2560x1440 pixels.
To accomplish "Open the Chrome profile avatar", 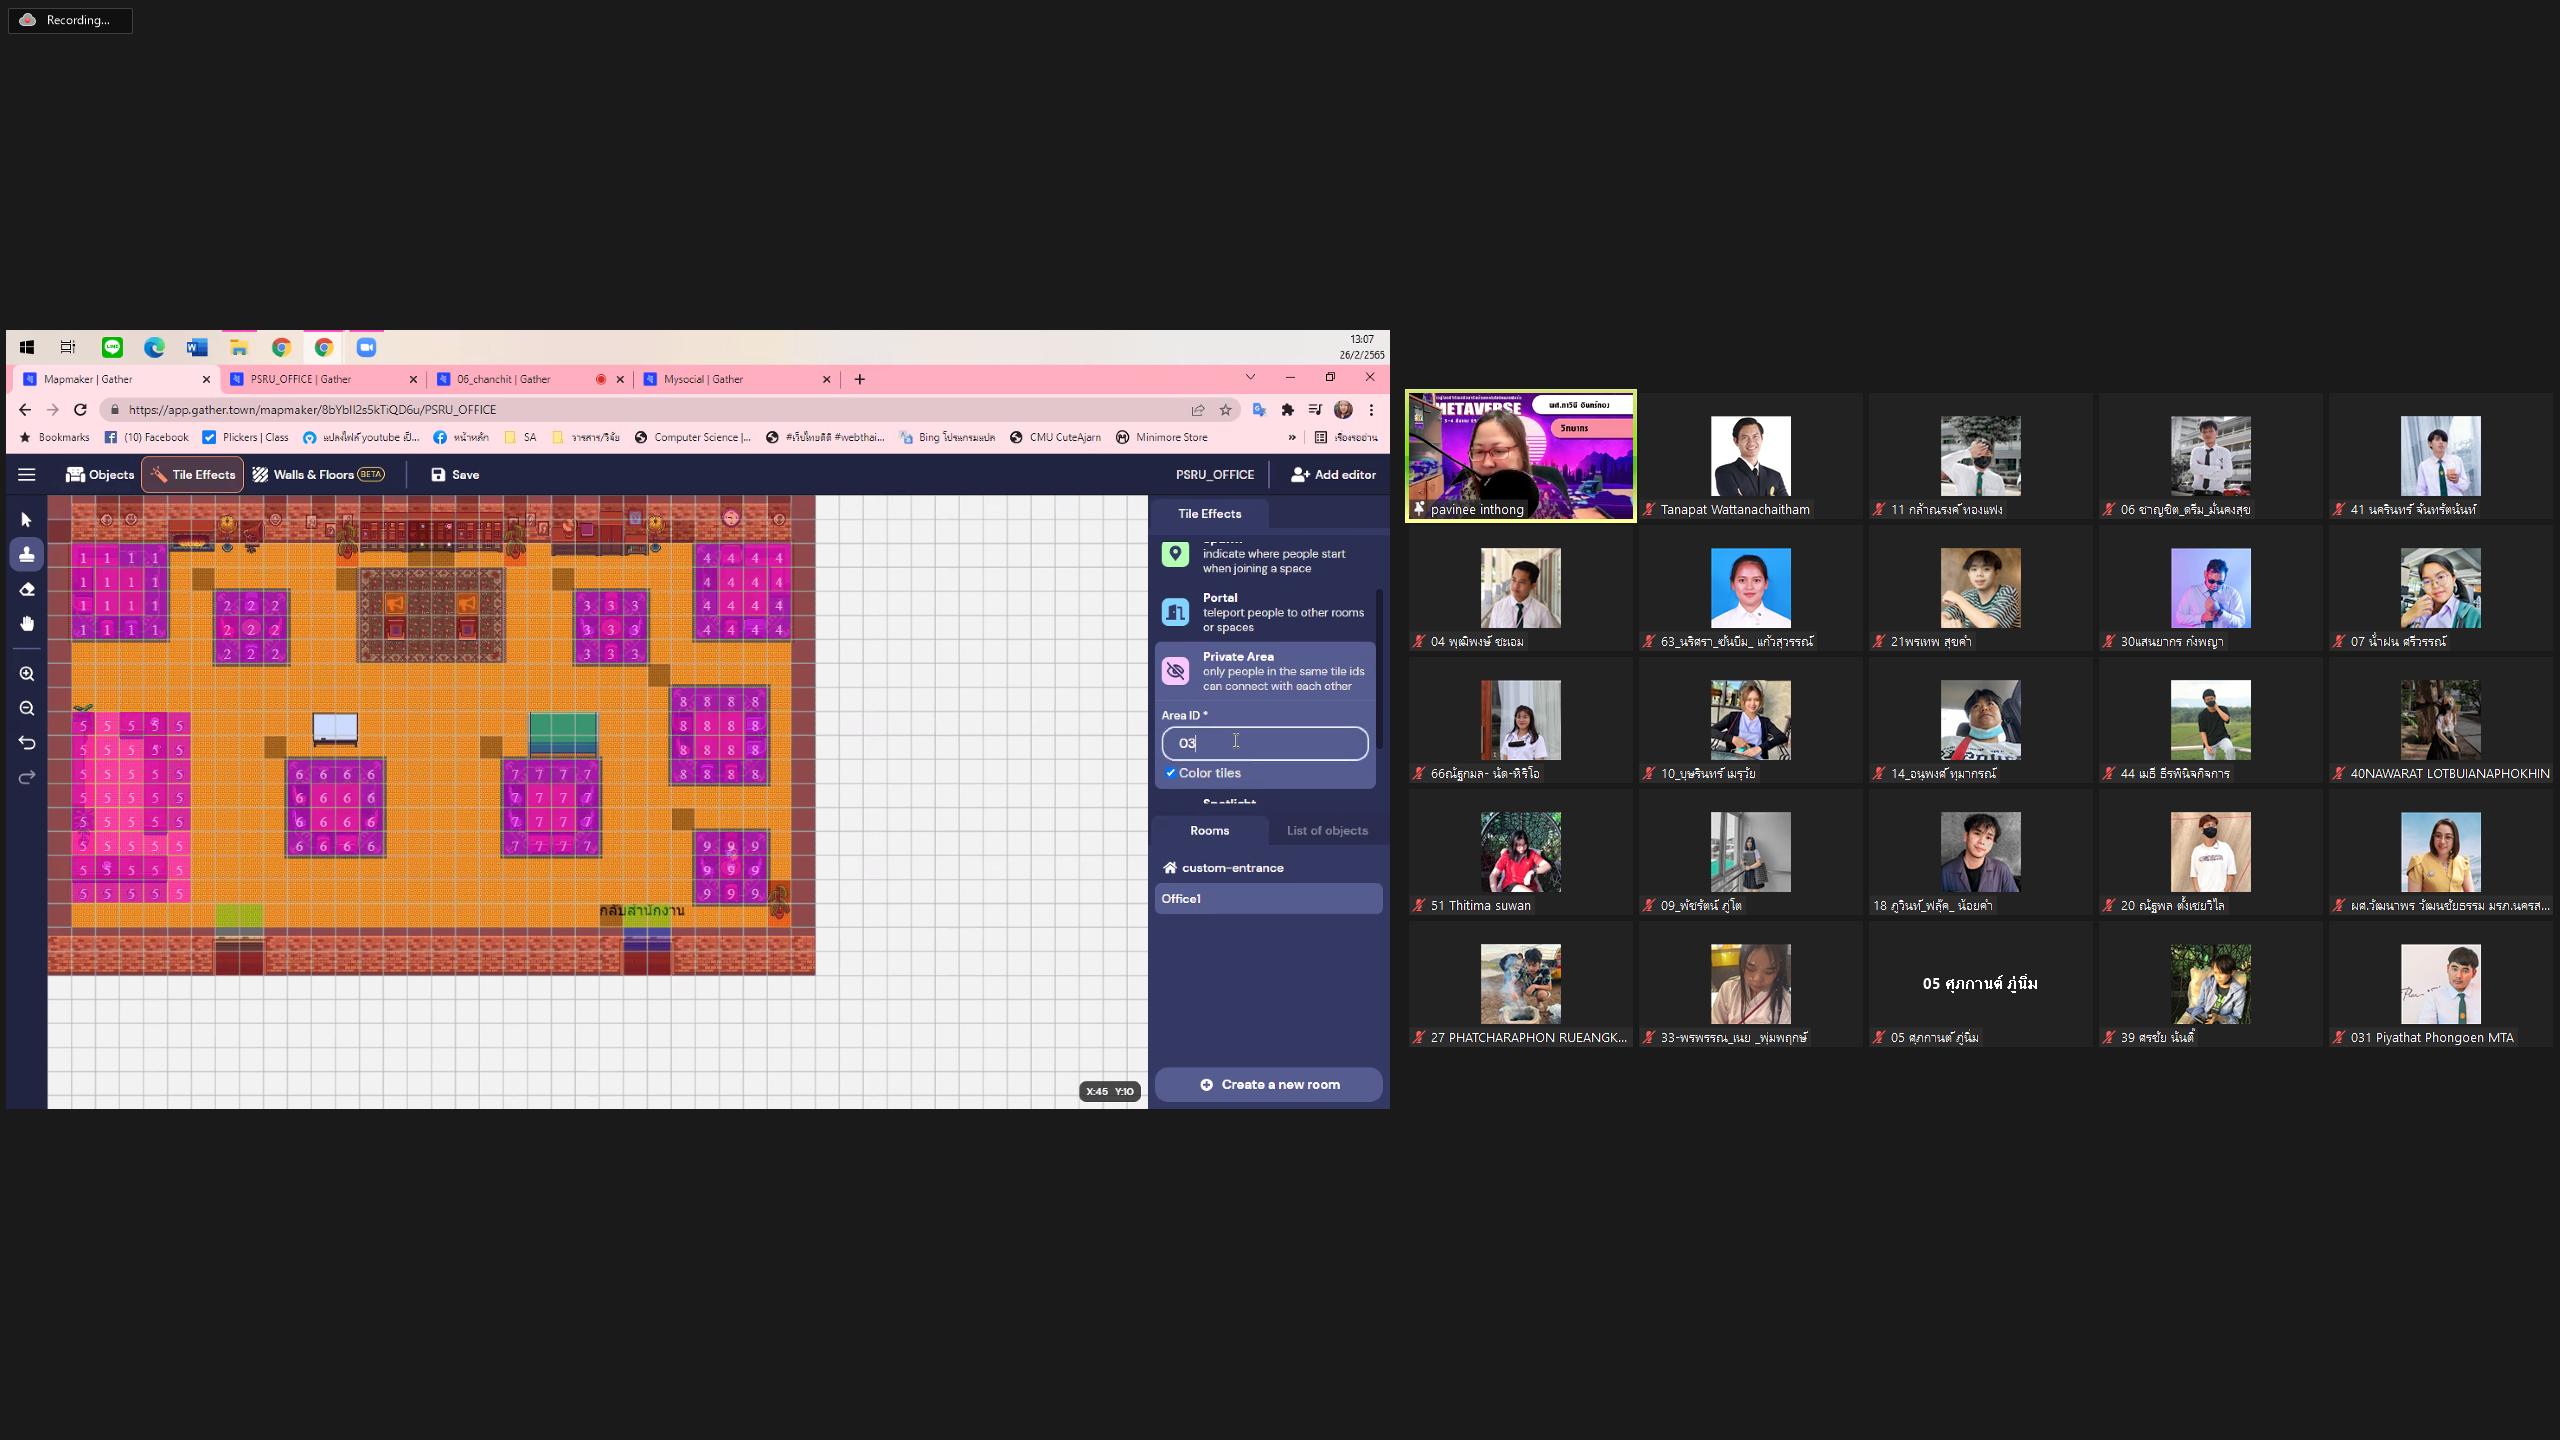I will tap(1343, 409).
